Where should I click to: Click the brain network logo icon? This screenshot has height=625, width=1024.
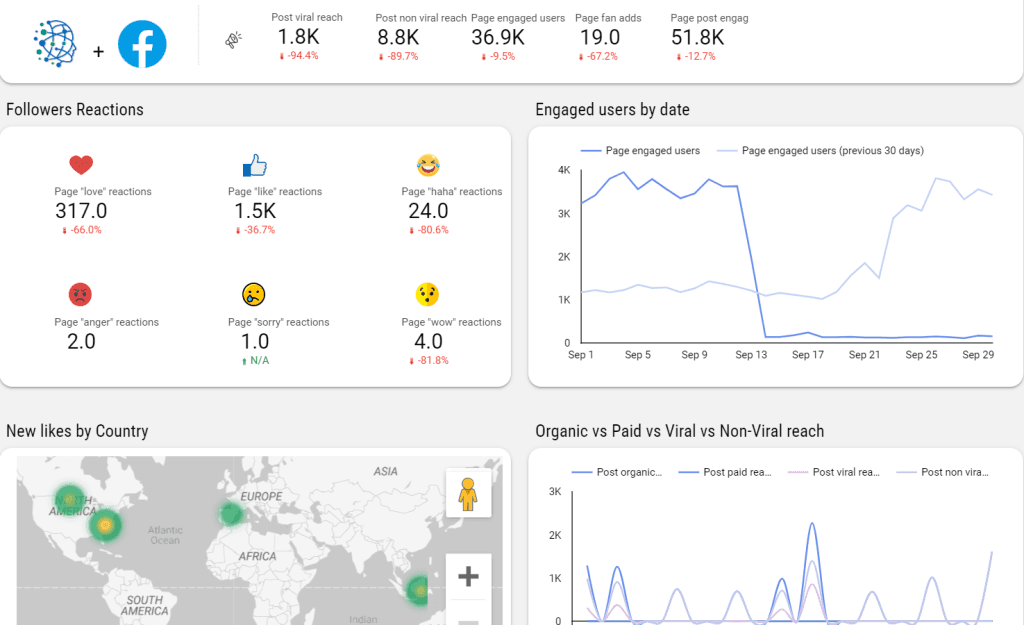coord(55,43)
